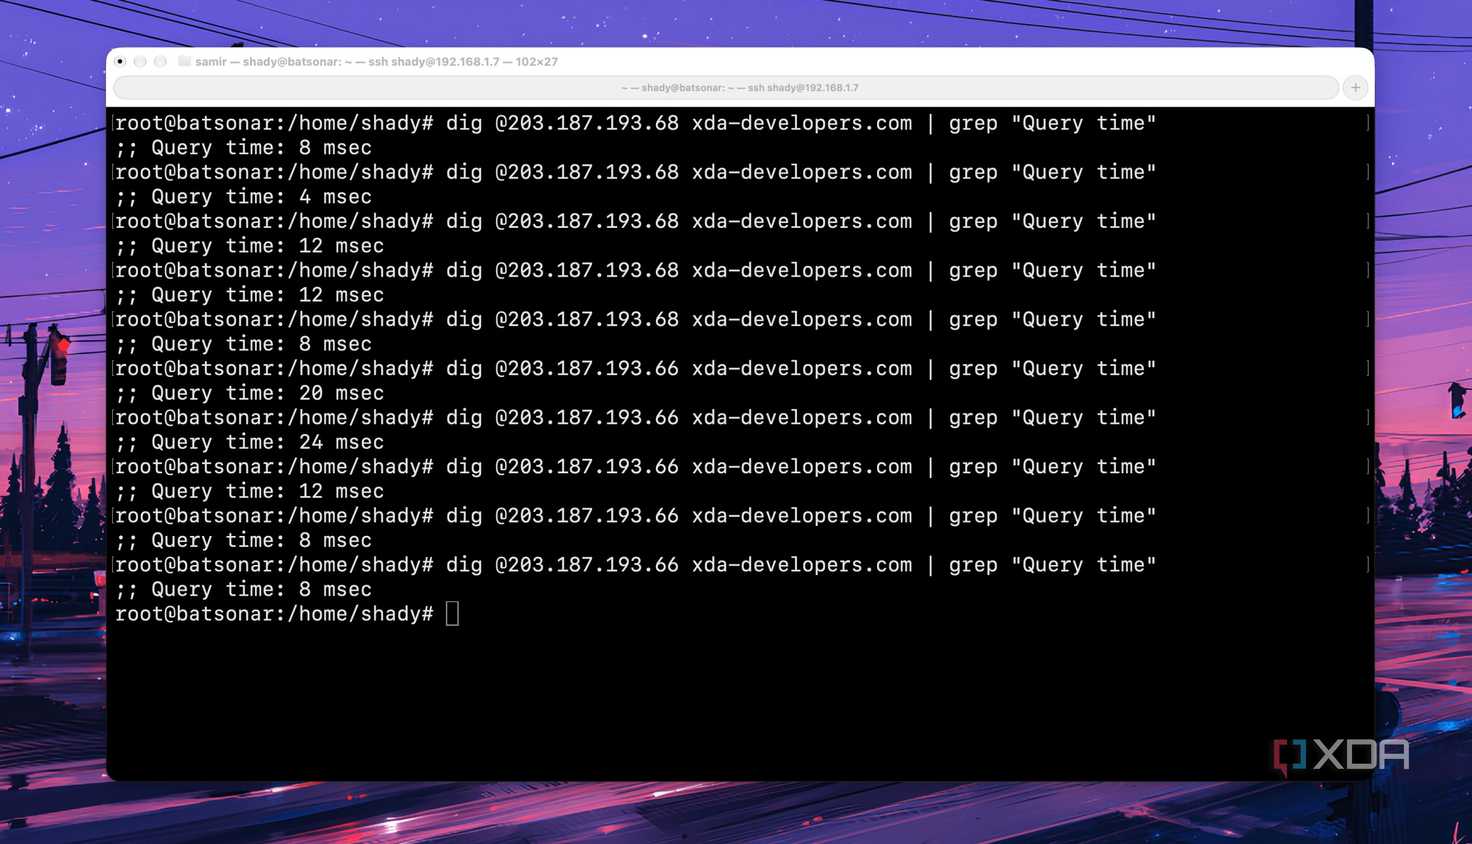The height and width of the screenshot is (844, 1472).
Task: Click the folder proxy icon beside the window title
Action: pos(184,61)
